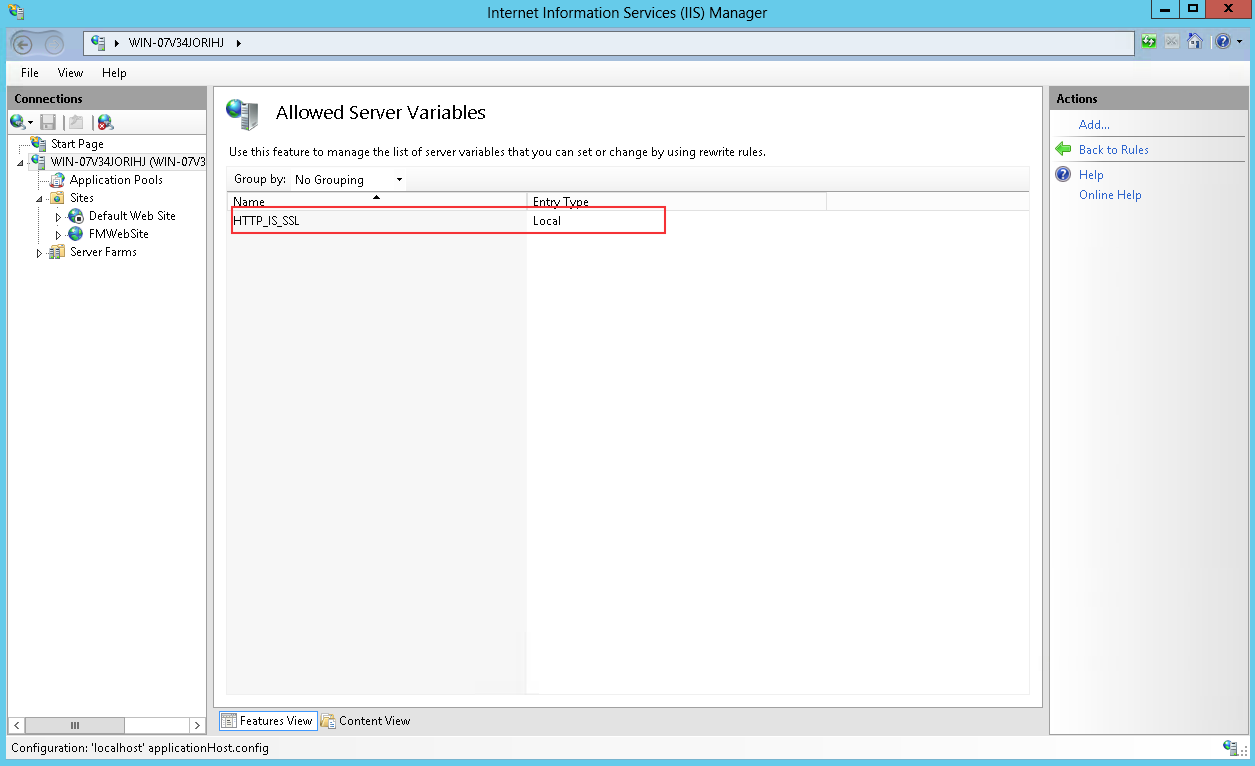
Task: Click the Start Page icon in tree
Action: [39, 144]
